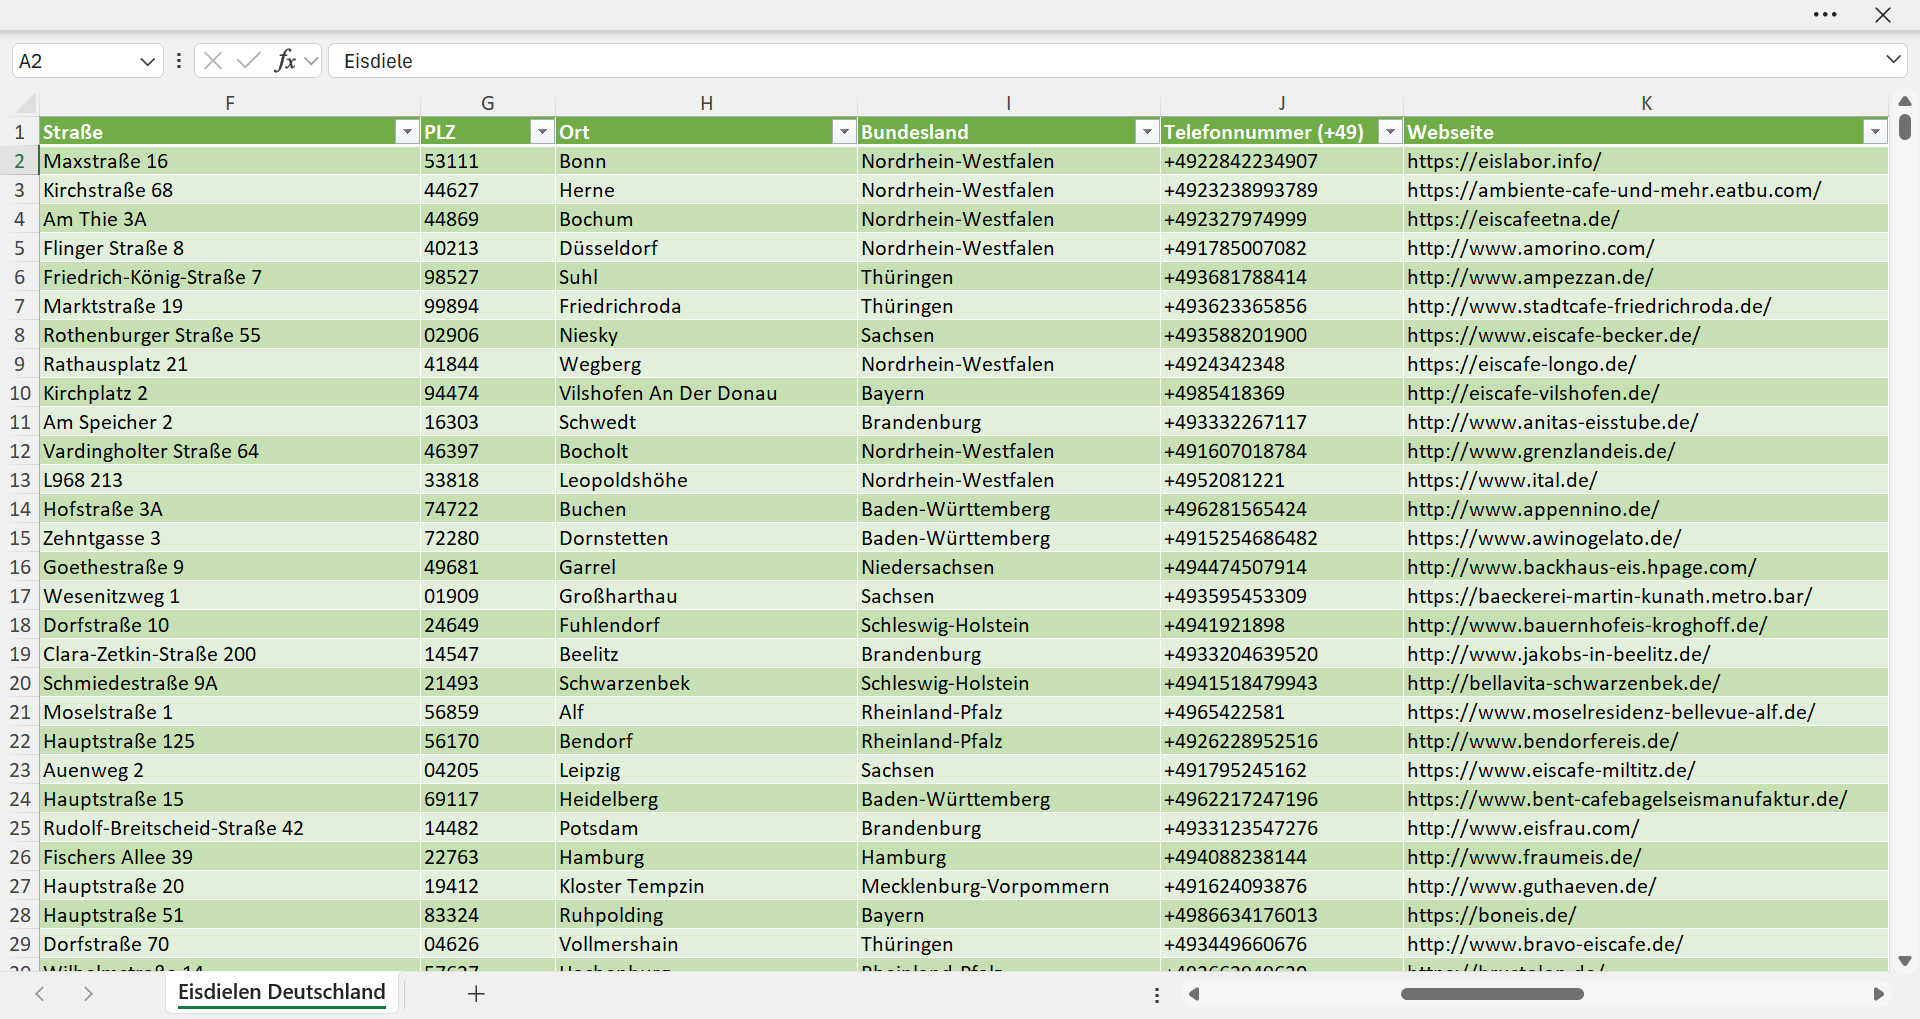Expand the Name Box dropdown arrow
This screenshot has width=1920, height=1019.
[x=148, y=61]
